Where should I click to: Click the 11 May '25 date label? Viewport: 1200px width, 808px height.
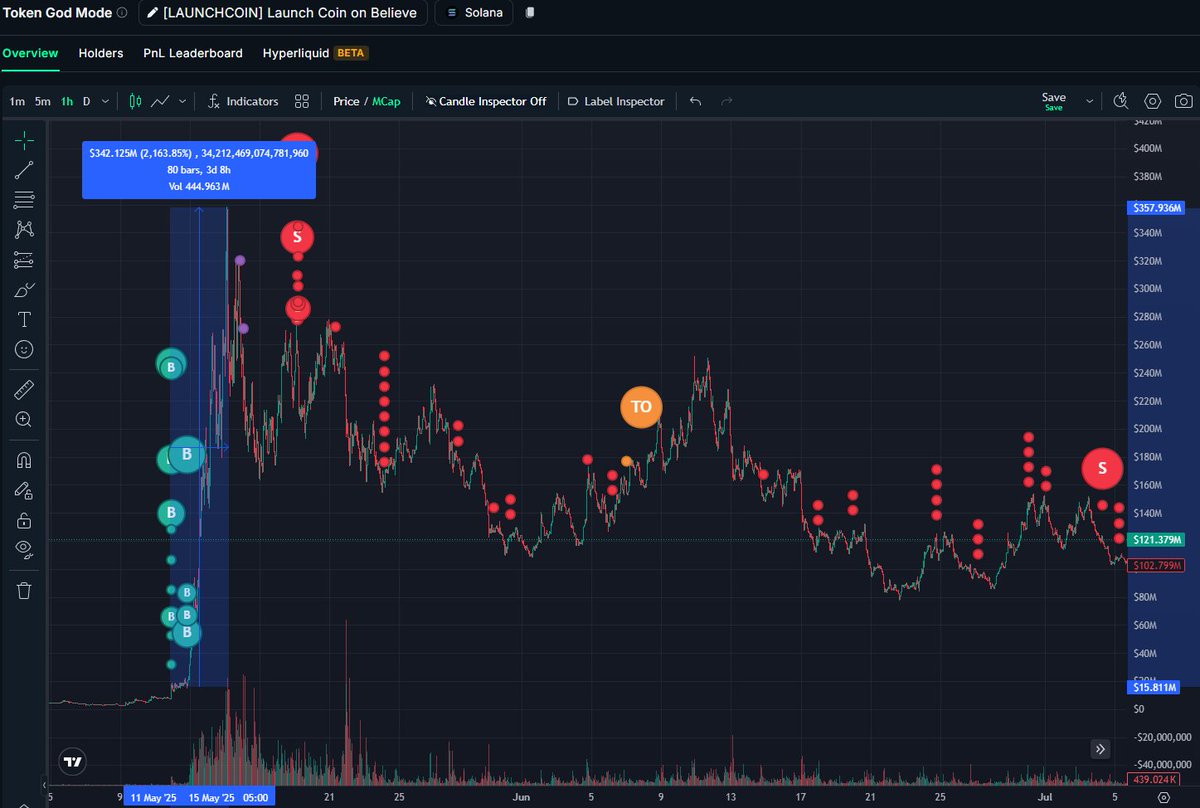[152, 798]
